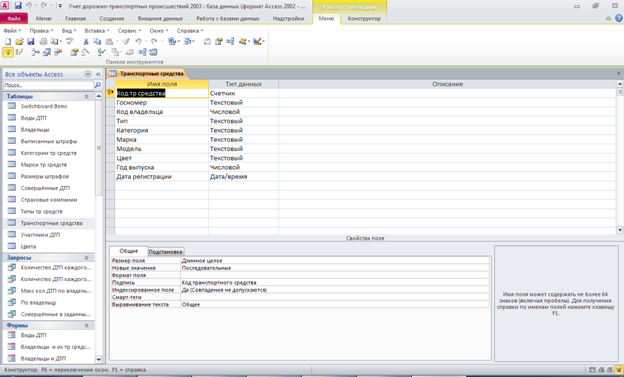
Task: Click the New document icon in toolbar
Action: [x=8, y=41]
